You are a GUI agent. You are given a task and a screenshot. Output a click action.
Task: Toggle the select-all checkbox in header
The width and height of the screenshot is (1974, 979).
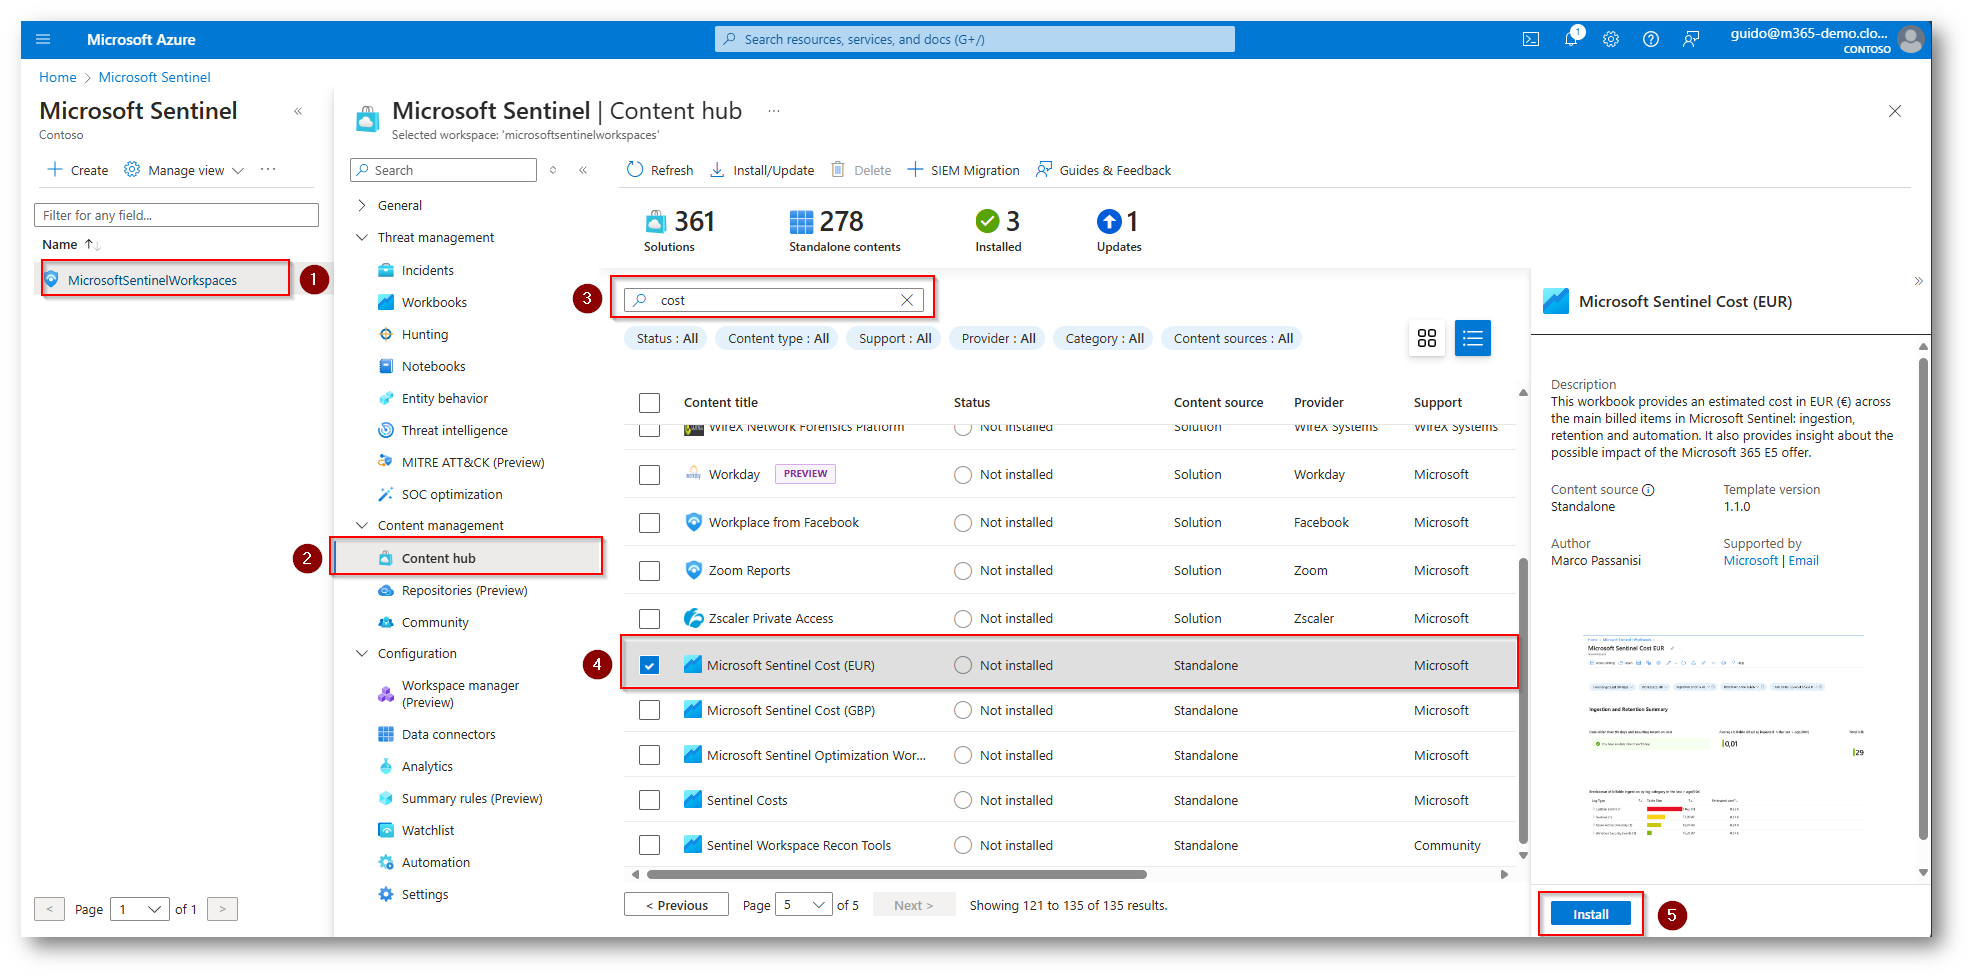[650, 402]
